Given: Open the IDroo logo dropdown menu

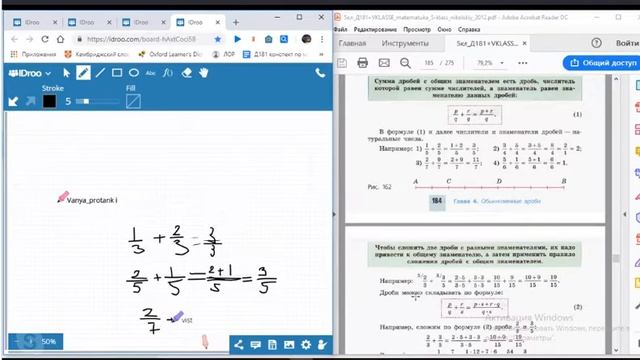Looking at the screenshot, I should point(30,73).
